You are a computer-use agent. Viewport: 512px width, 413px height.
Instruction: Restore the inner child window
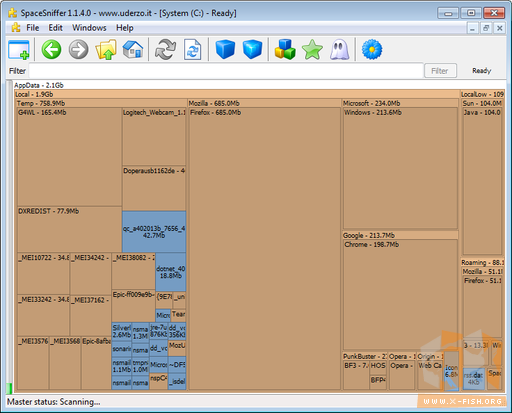(x=486, y=28)
